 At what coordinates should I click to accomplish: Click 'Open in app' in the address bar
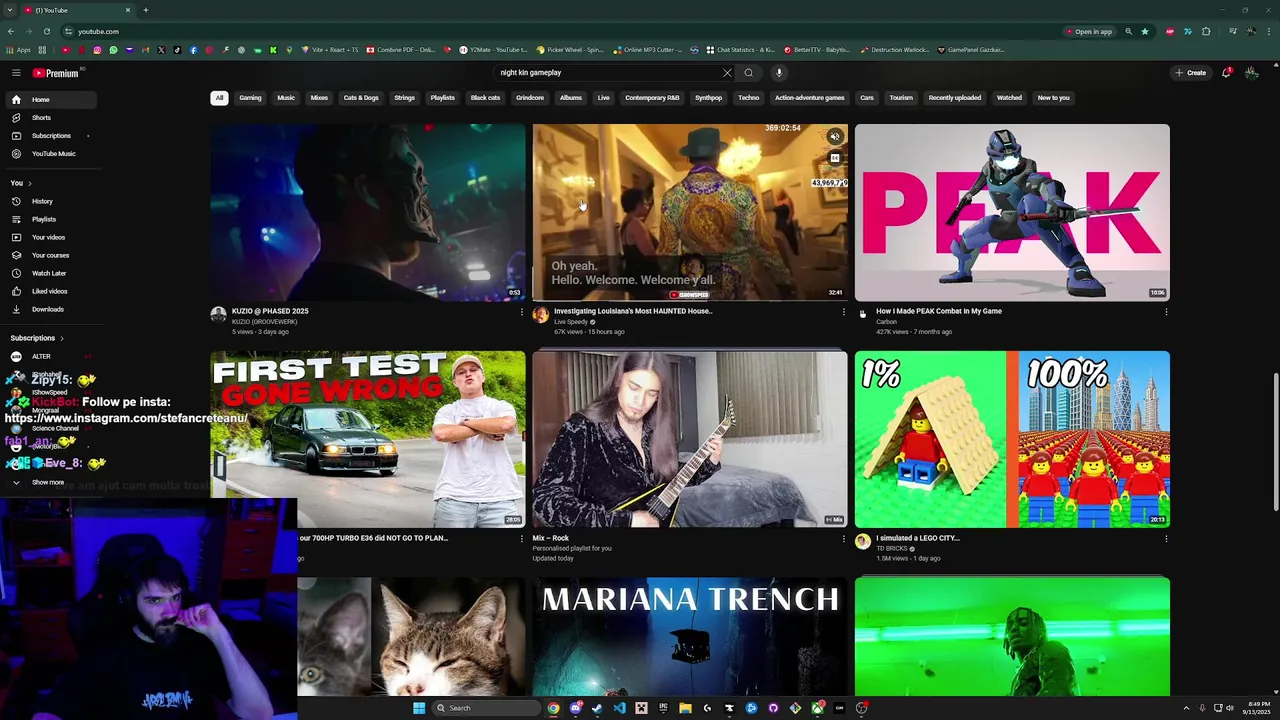click(x=1088, y=31)
